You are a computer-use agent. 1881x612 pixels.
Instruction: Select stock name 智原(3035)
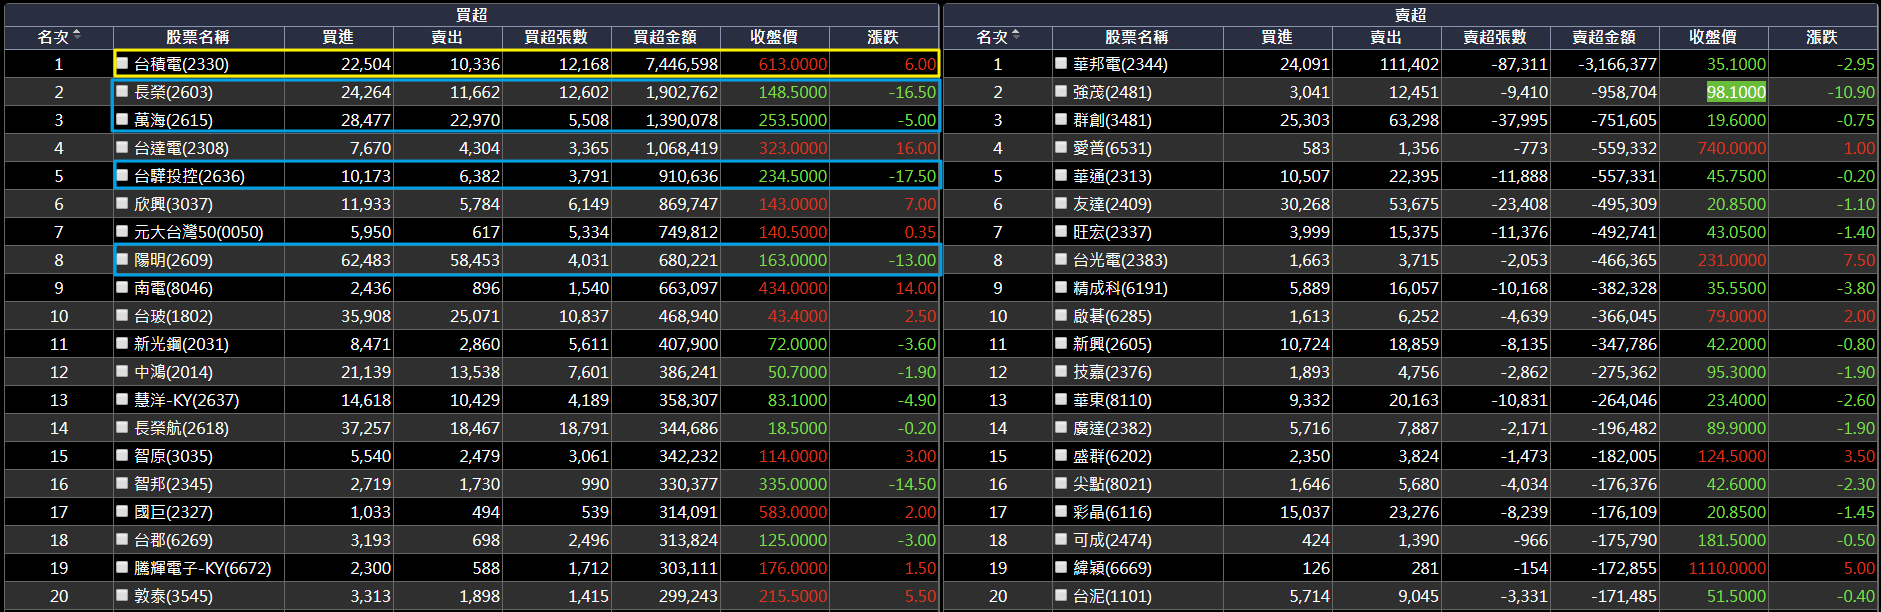pyautogui.click(x=173, y=456)
